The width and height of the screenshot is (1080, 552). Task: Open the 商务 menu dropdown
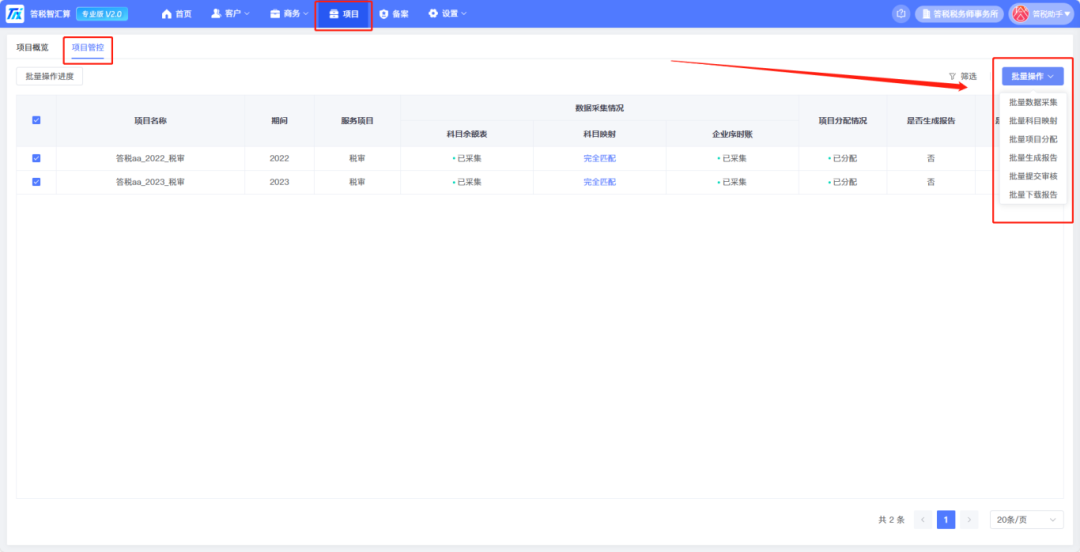[x=289, y=14]
